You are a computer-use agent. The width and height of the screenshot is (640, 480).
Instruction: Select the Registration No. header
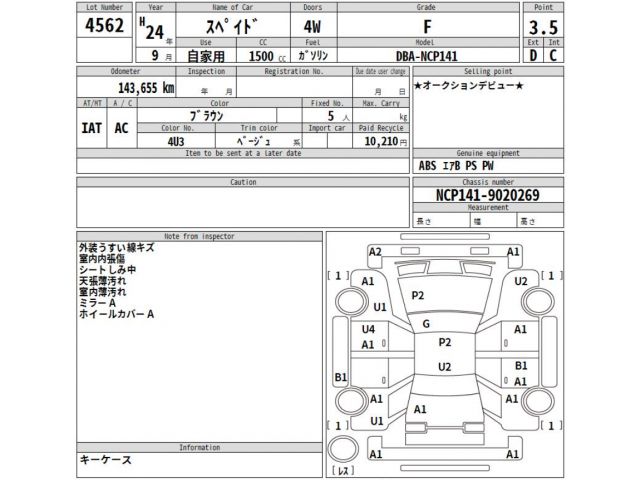pos(294,71)
